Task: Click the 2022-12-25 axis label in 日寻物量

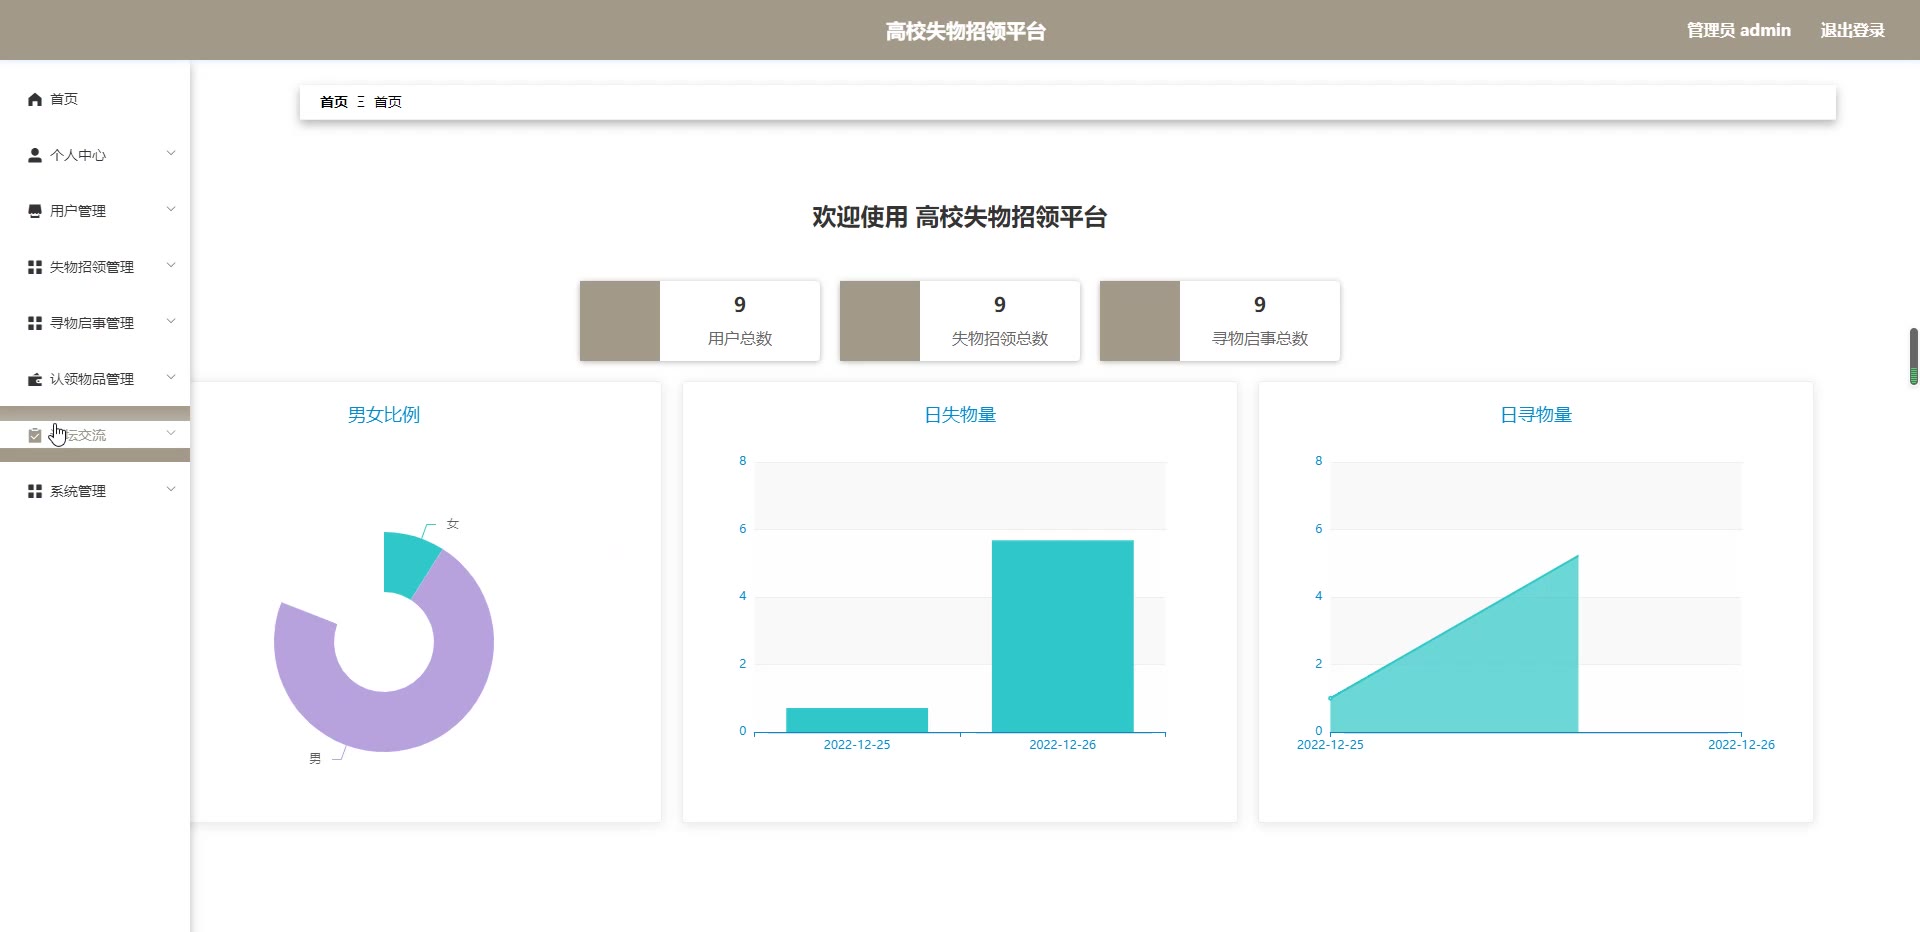Action: (1330, 745)
